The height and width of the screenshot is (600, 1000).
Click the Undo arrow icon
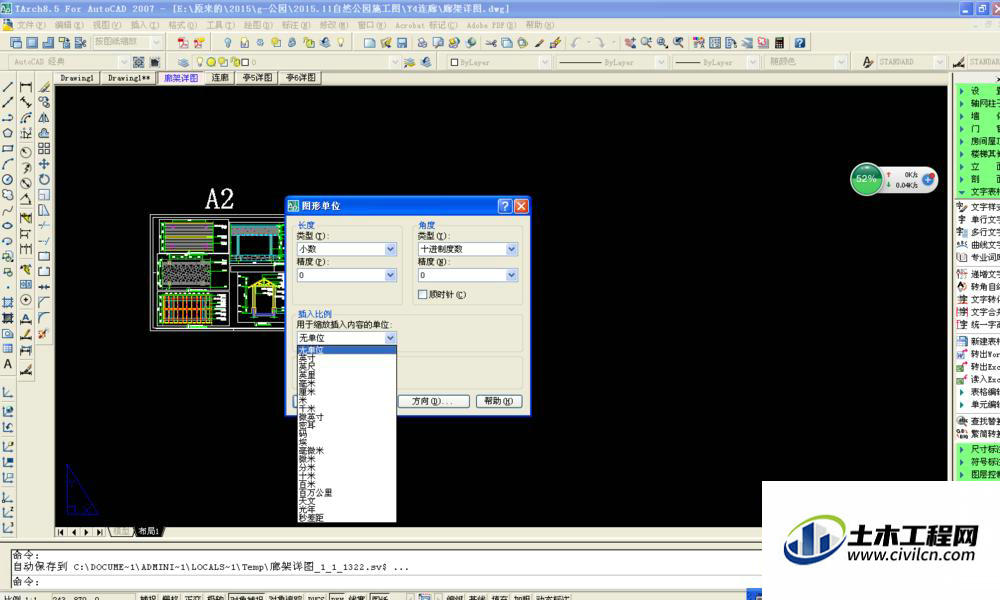tap(575, 43)
